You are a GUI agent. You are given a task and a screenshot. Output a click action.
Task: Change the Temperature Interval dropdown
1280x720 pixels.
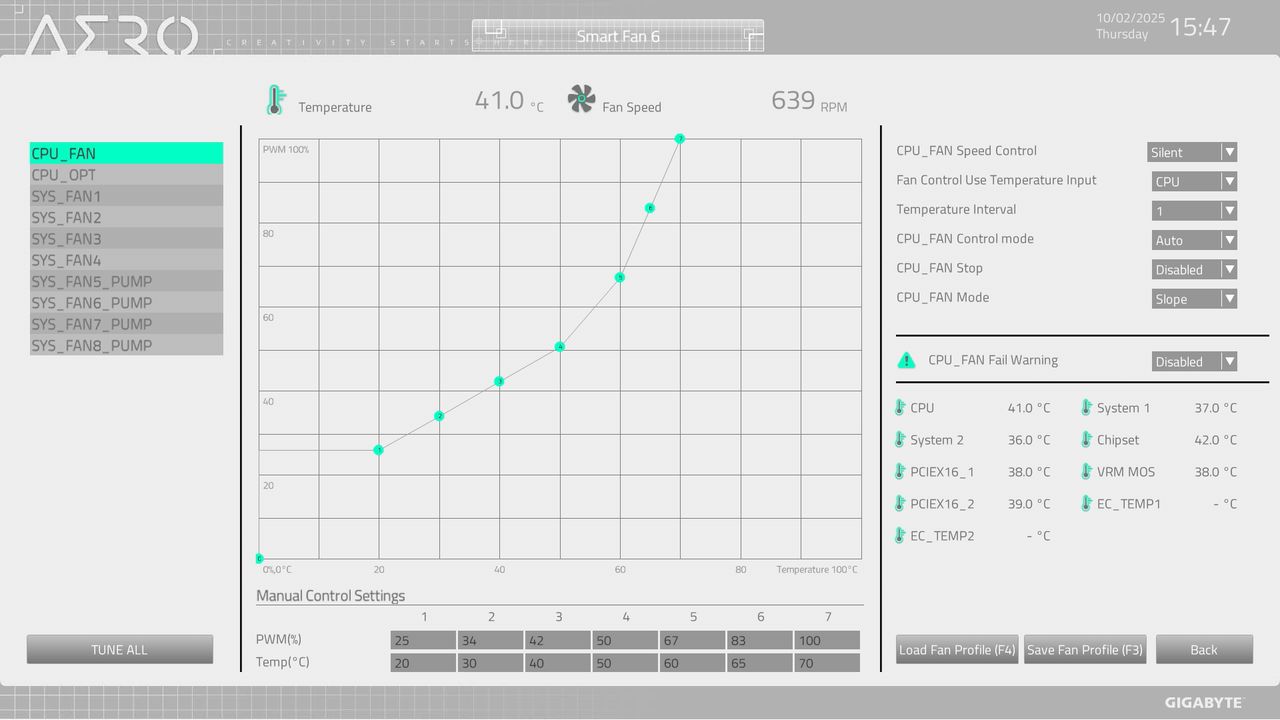(1194, 211)
